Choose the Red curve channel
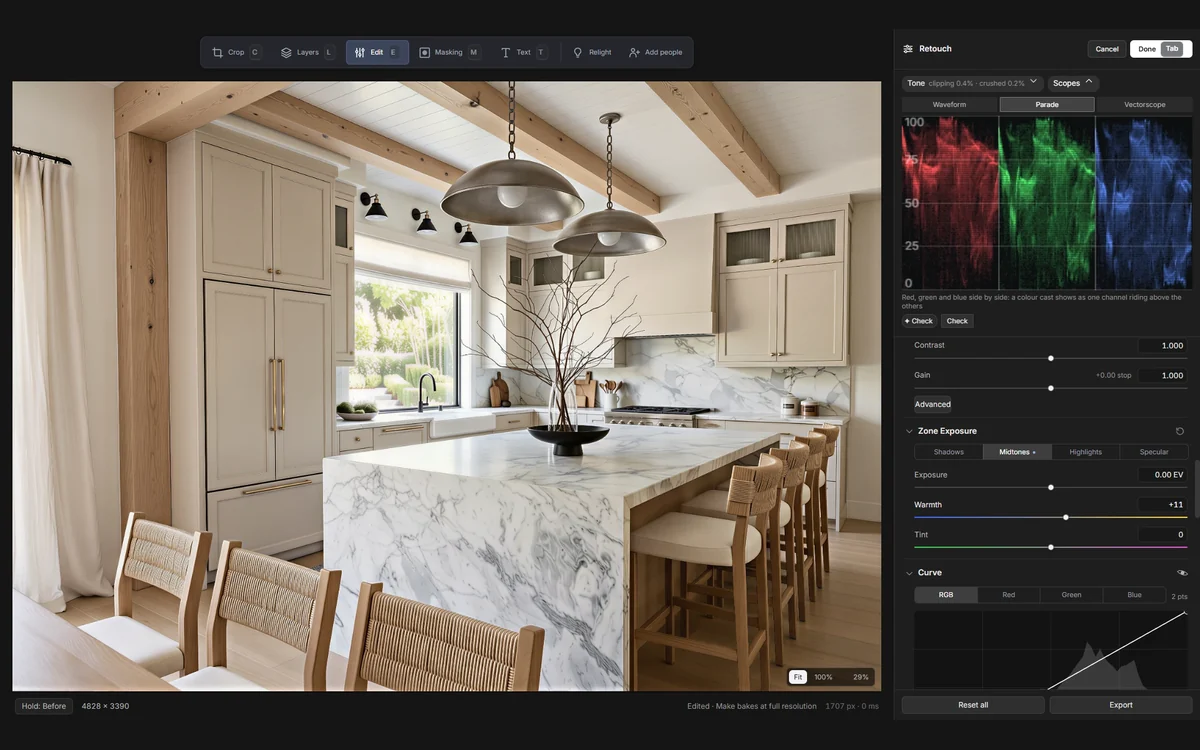 (x=1008, y=595)
